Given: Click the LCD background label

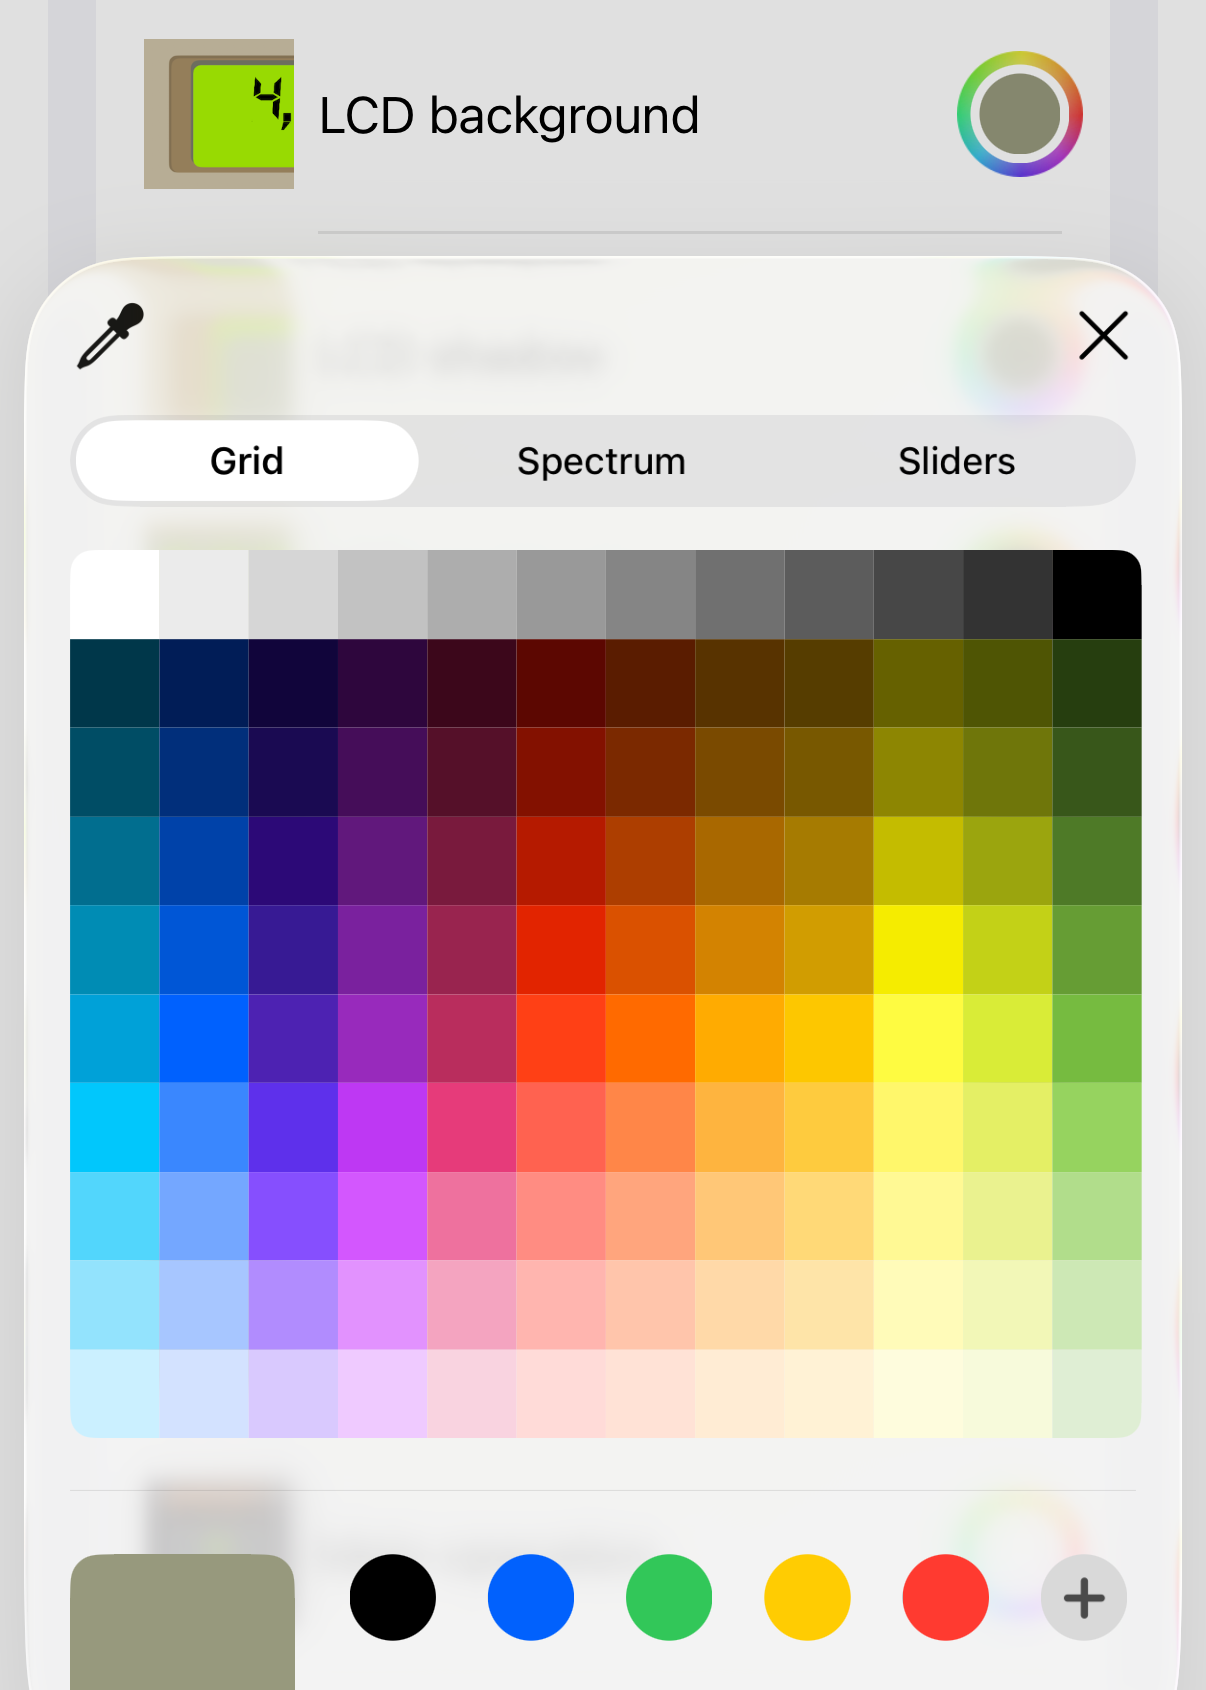Looking at the screenshot, I should pyautogui.click(x=508, y=116).
